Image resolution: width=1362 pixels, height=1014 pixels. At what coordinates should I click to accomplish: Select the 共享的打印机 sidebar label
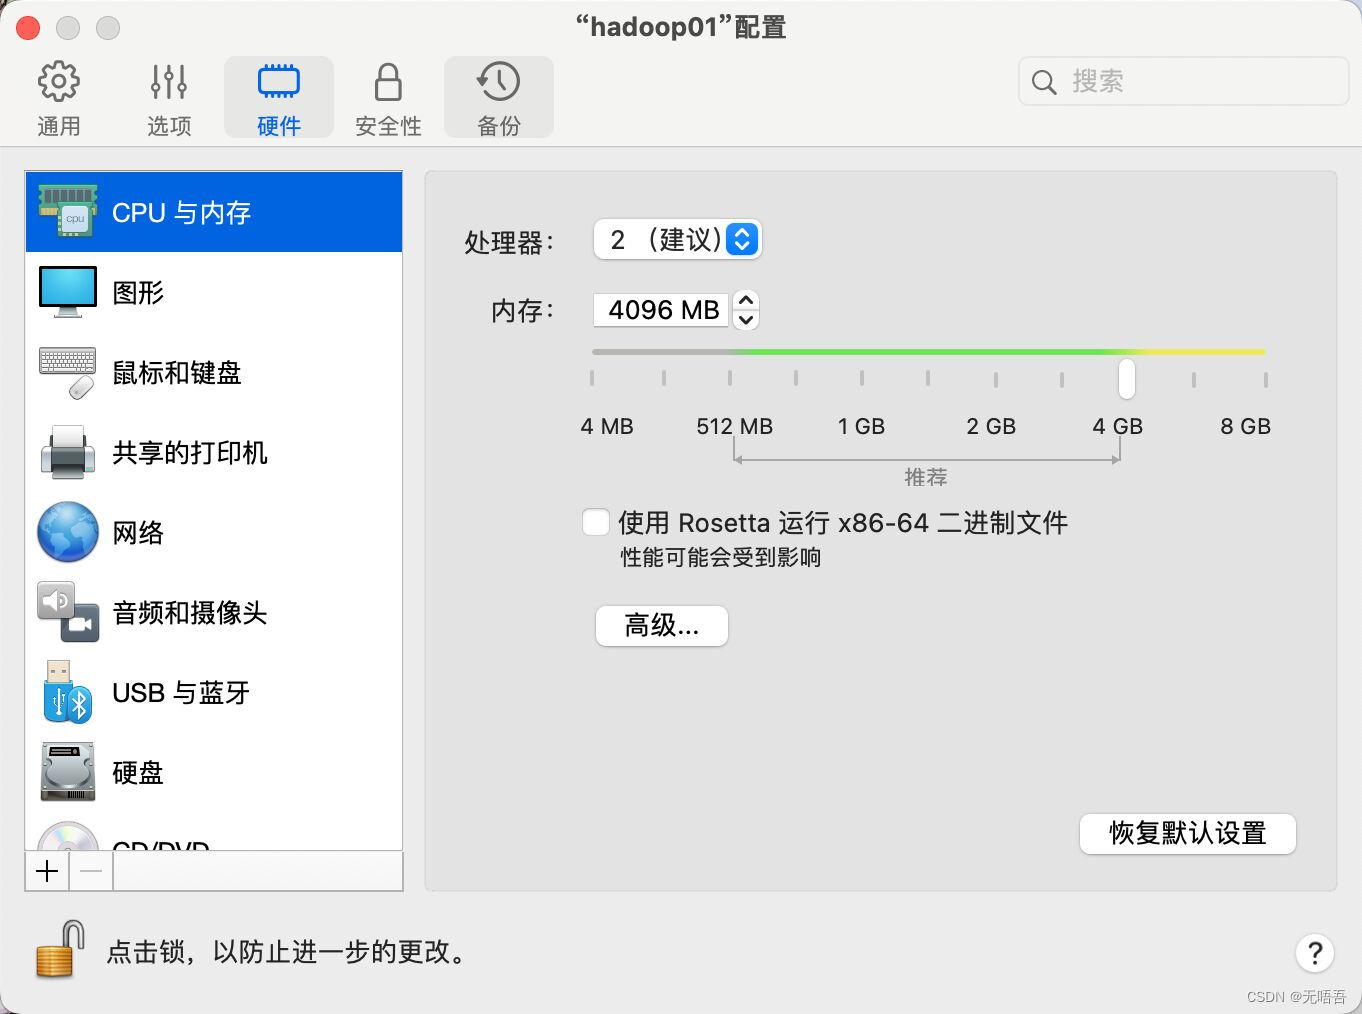click(x=190, y=452)
